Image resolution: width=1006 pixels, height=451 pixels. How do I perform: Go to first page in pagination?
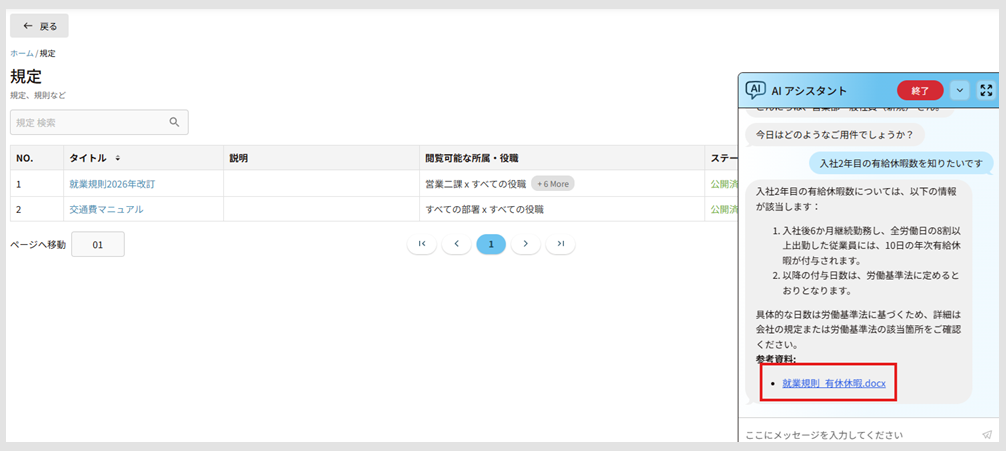pos(421,244)
